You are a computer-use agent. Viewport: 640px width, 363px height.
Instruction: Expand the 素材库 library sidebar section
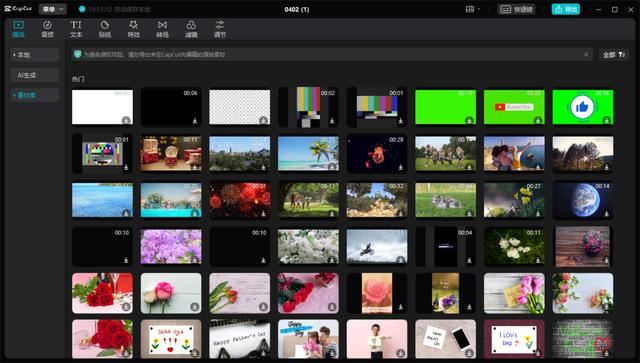(35, 95)
